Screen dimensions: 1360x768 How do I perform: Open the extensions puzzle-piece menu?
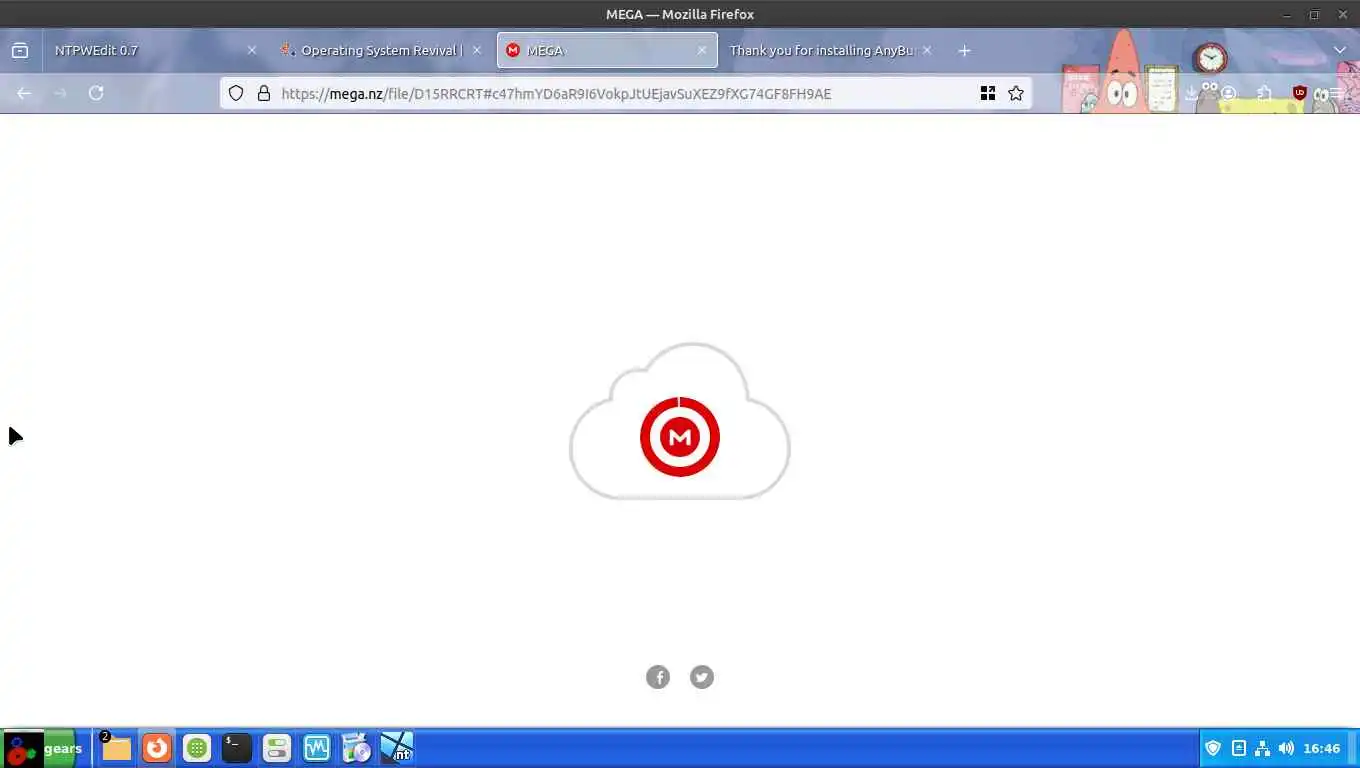(1265, 93)
